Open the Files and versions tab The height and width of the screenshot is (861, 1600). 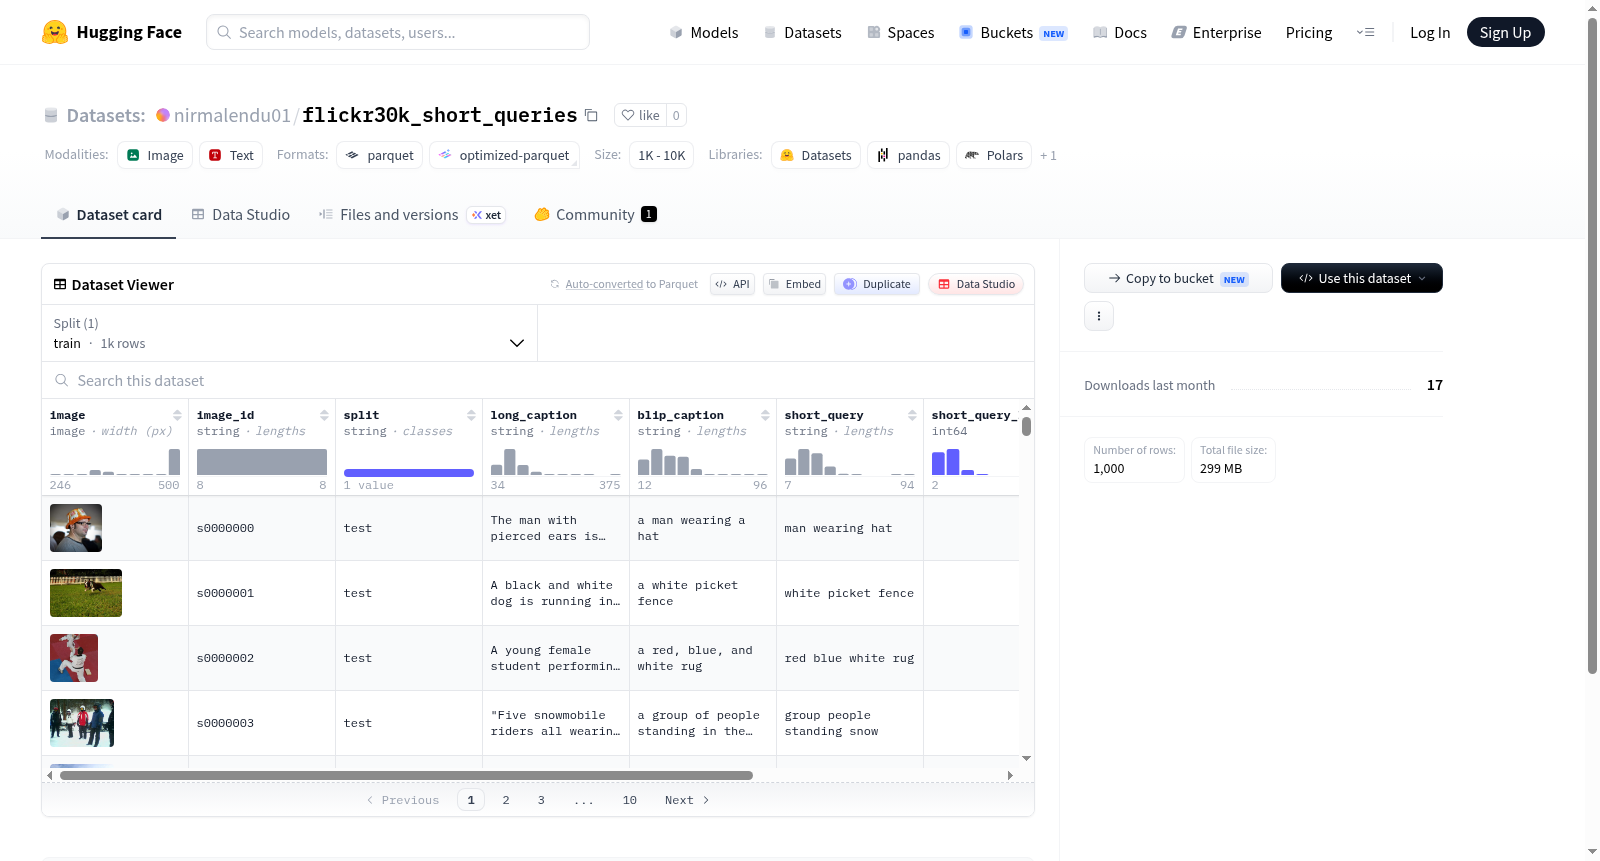(412, 214)
